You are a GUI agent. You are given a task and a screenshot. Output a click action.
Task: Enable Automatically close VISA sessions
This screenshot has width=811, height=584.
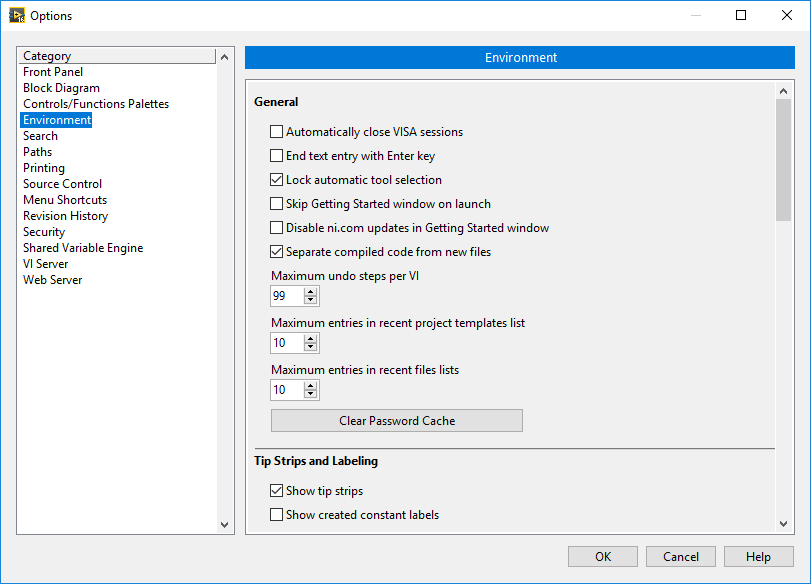[x=277, y=132]
